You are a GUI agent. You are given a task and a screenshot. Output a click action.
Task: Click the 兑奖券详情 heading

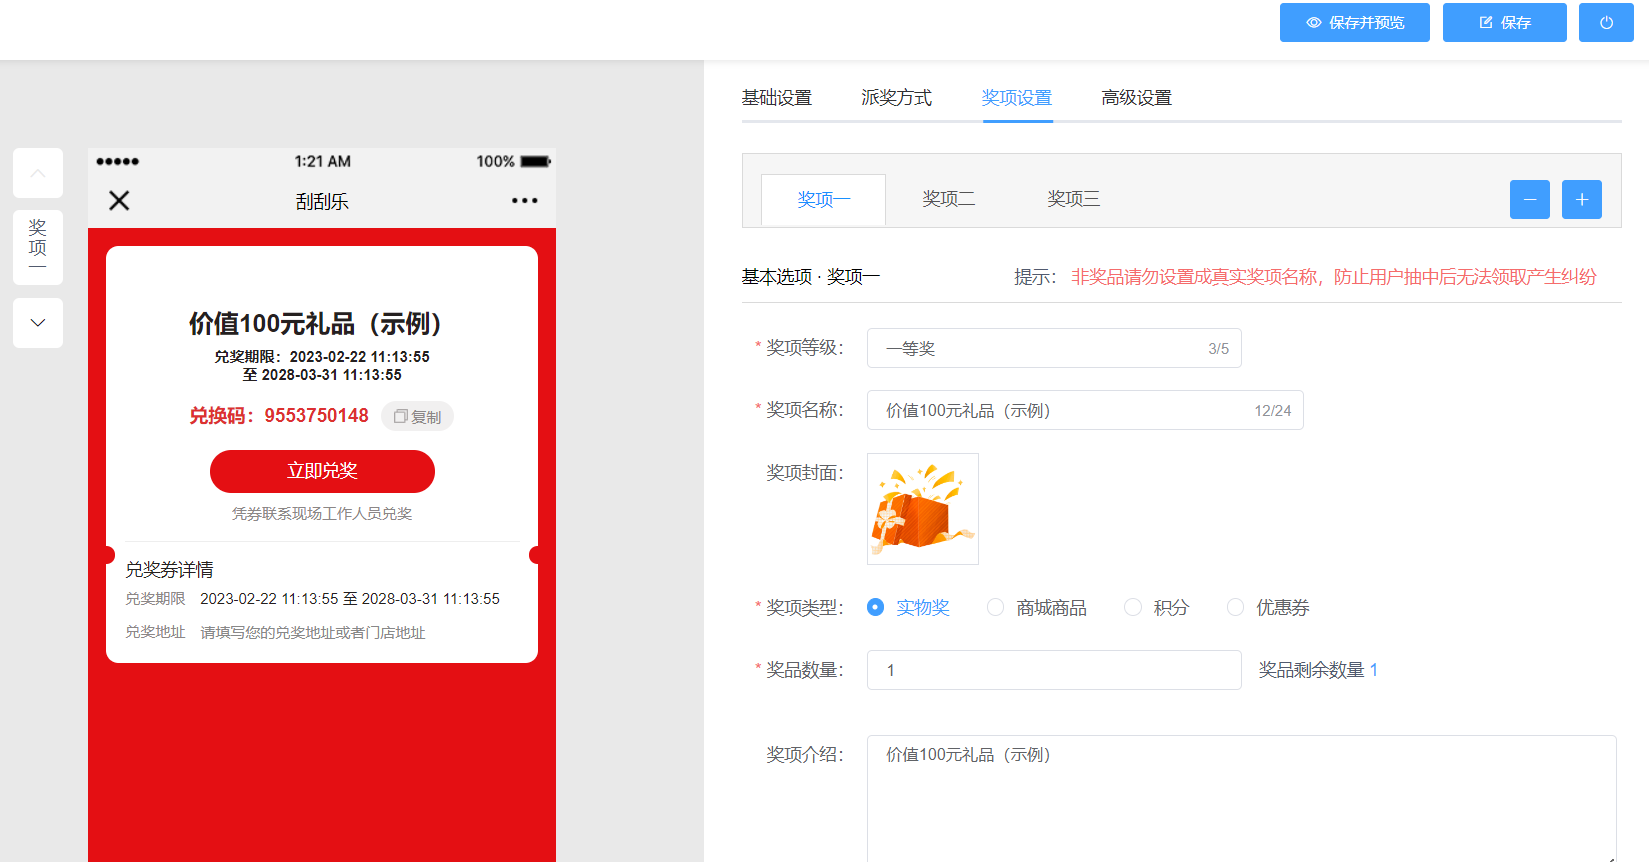[169, 570]
